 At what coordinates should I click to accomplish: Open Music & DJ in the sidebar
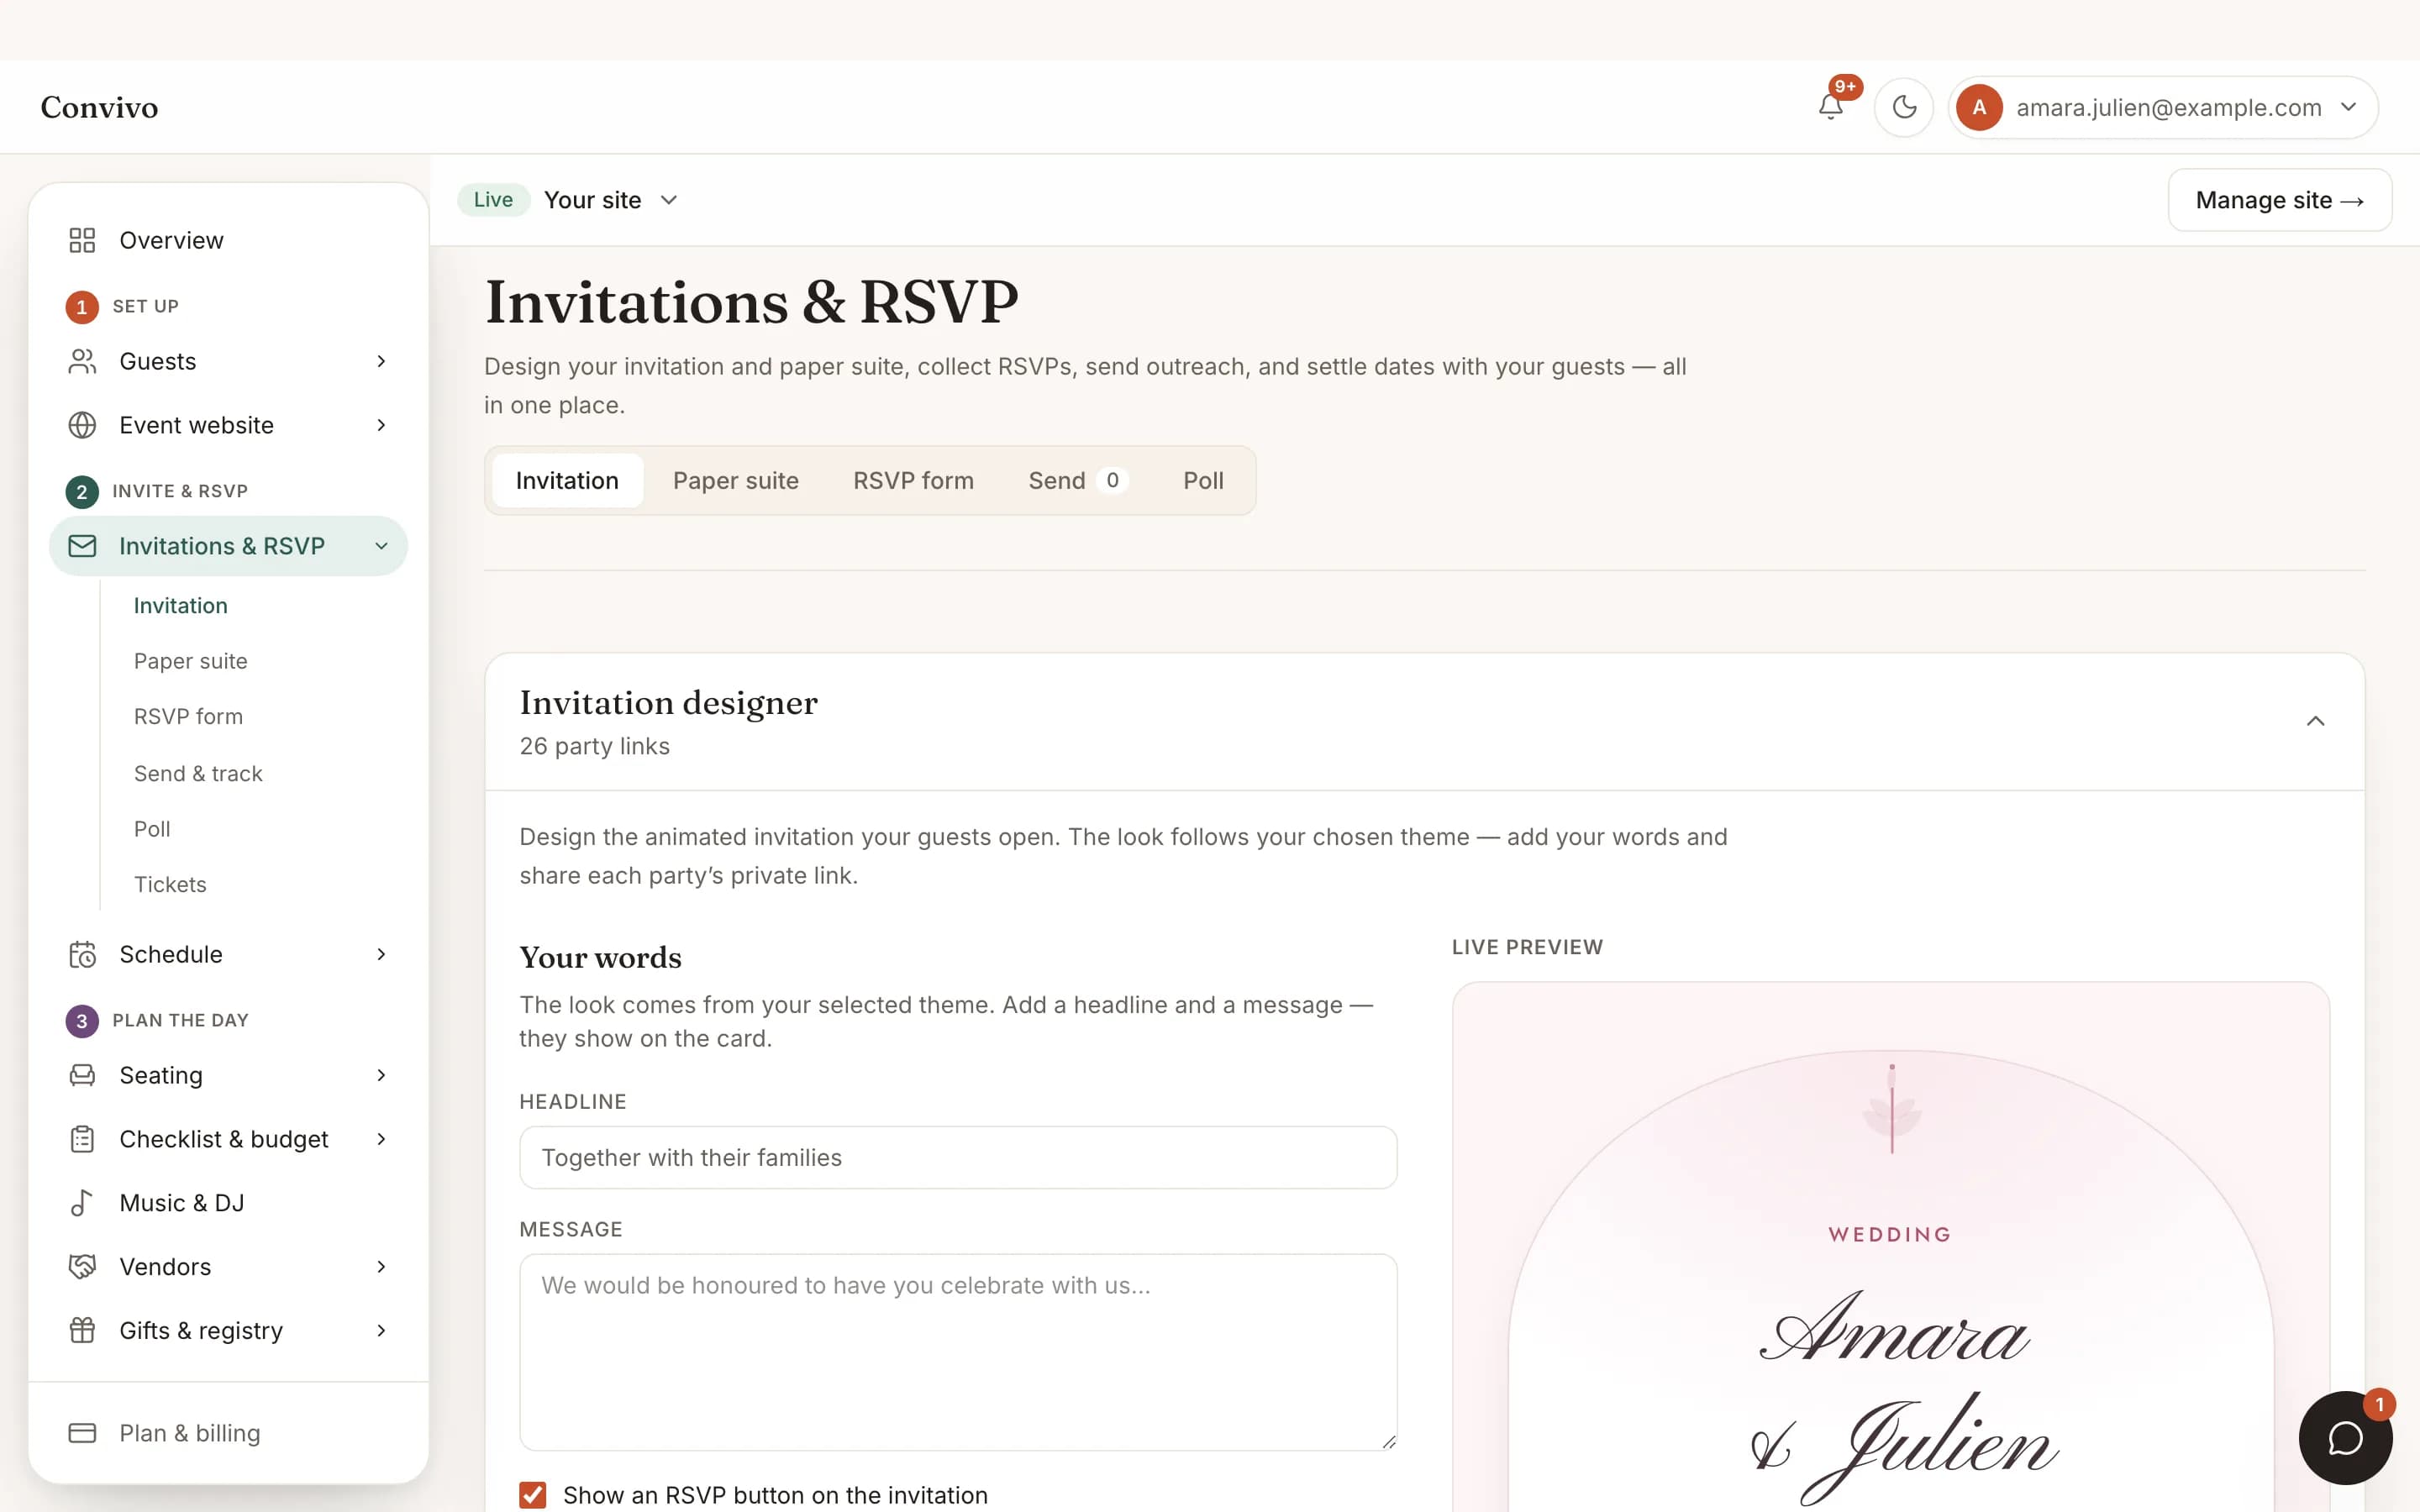click(228, 1203)
